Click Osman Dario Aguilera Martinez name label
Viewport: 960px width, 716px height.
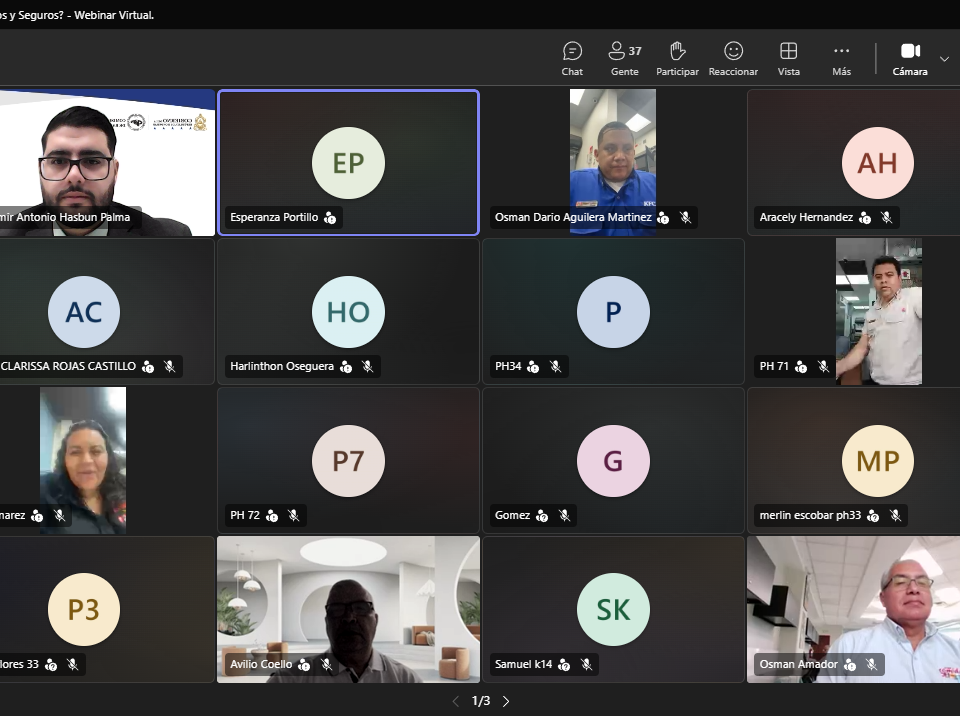pos(573,217)
